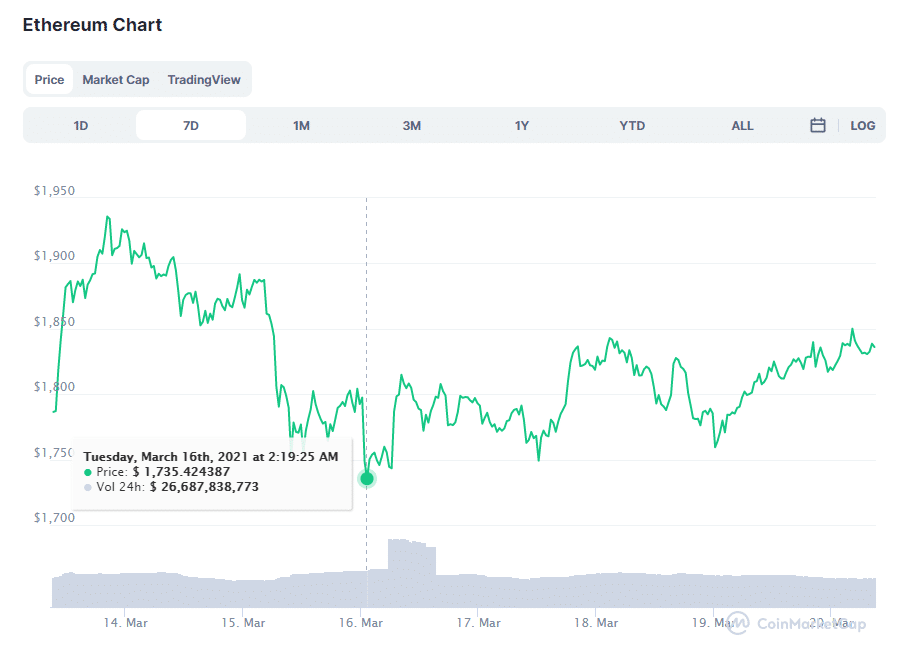Click the $1,950 y-axis label
The width and height of the screenshot is (915, 656).
(x=54, y=191)
